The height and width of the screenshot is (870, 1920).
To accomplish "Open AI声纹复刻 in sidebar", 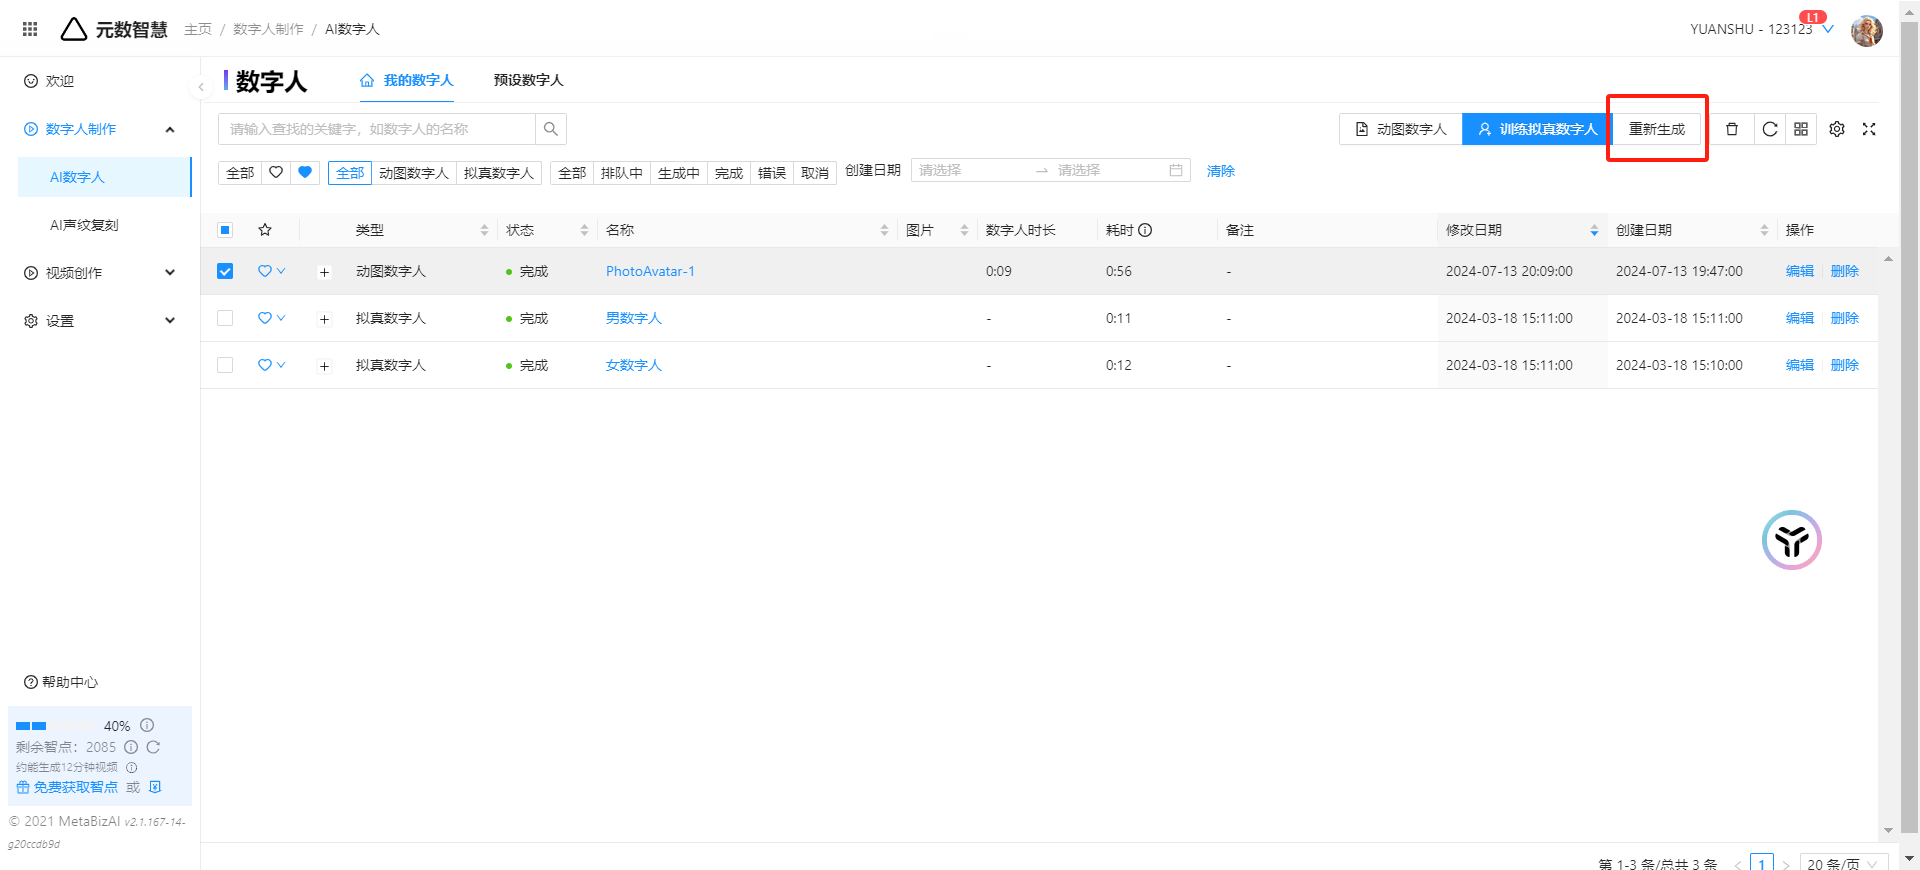I will pos(84,225).
